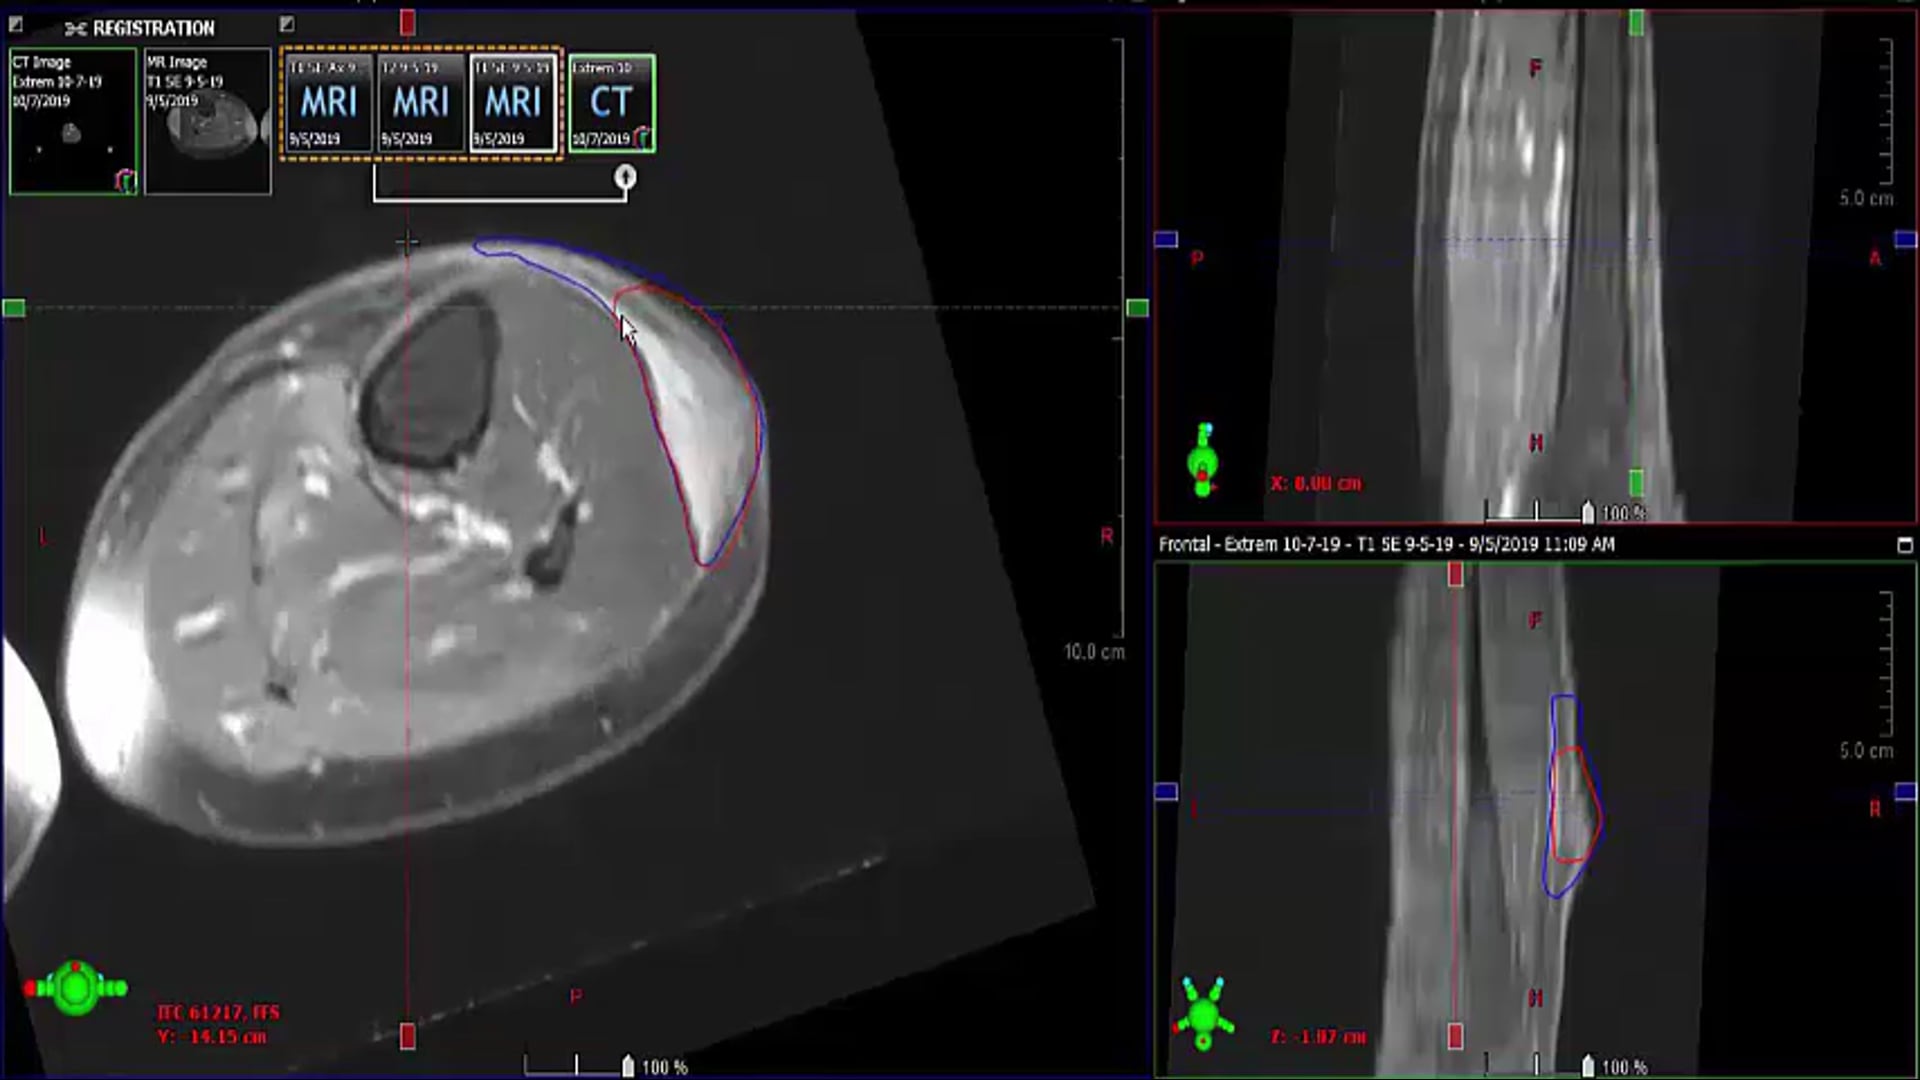Viewport: 1920px width, 1080px height.
Task: Select the crosshair target icon in the axial image
Action: tap(408, 241)
